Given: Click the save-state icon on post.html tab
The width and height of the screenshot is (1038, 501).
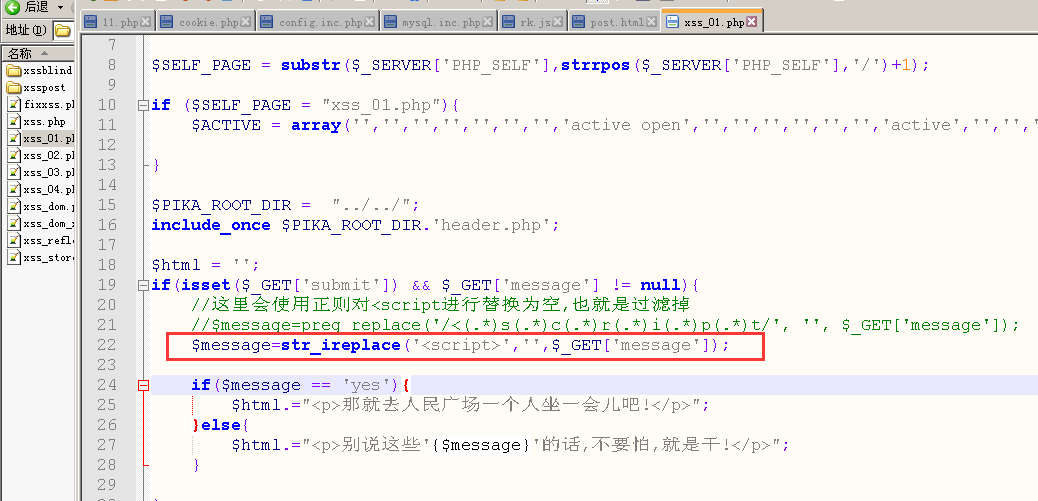Looking at the screenshot, I should pos(579,22).
